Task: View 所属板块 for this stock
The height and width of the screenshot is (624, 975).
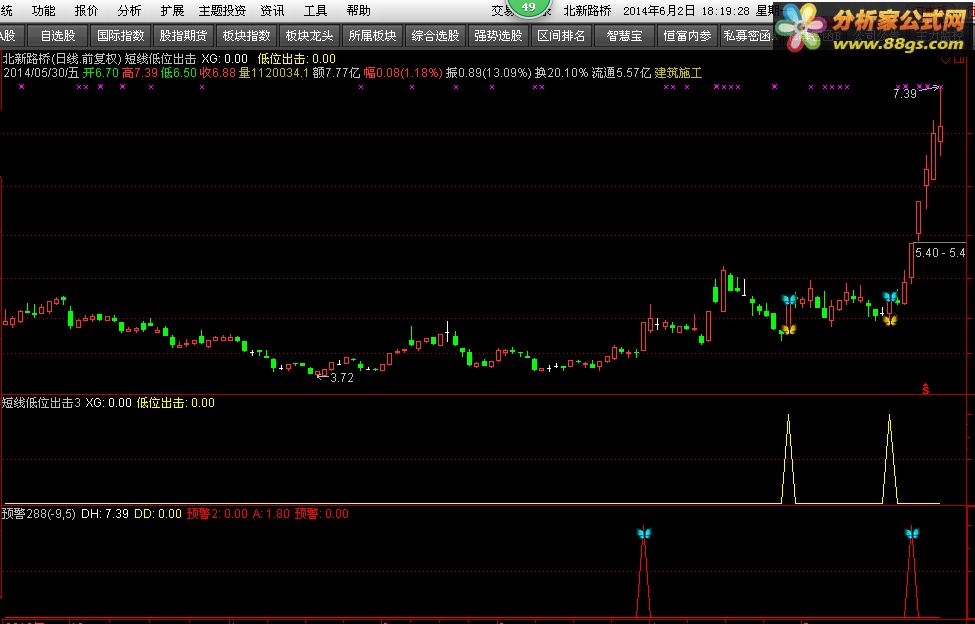Action: click(372, 36)
